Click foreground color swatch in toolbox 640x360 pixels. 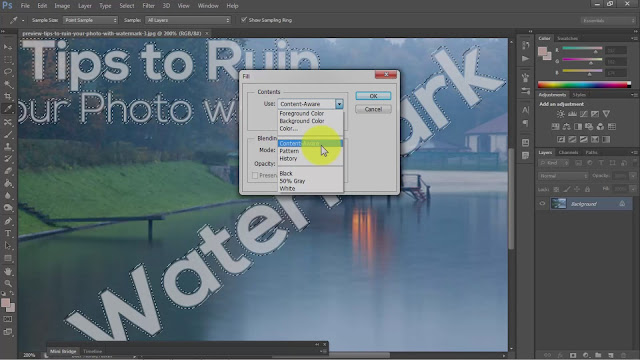(5, 302)
